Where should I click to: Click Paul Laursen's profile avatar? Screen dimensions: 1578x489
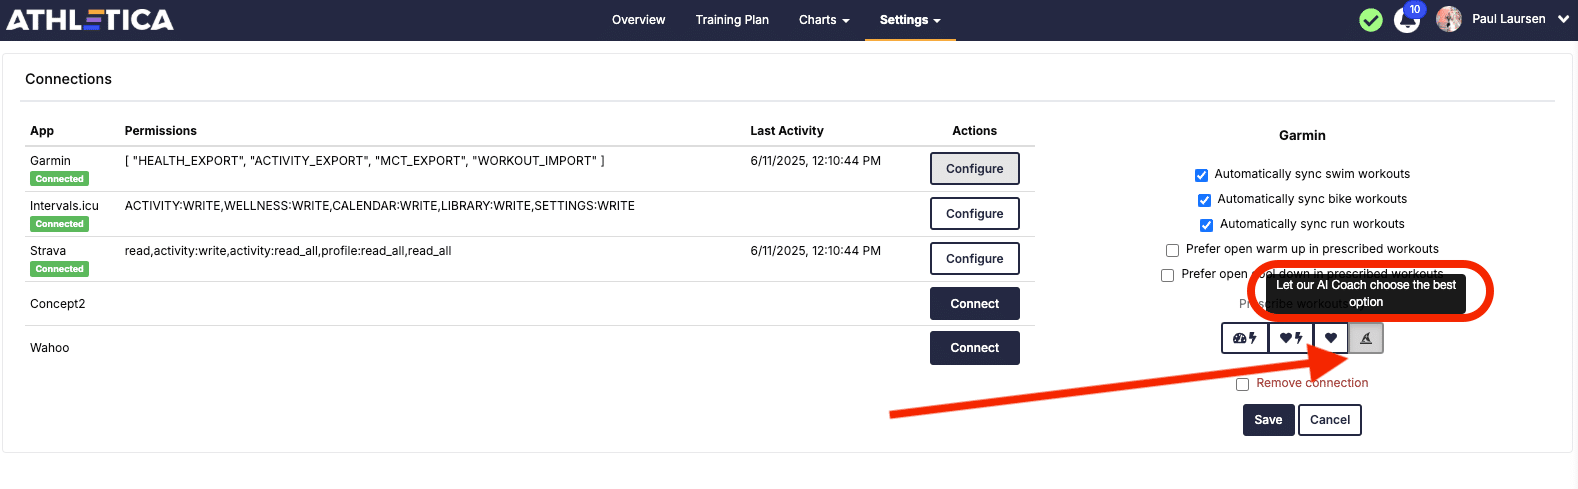(1449, 19)
